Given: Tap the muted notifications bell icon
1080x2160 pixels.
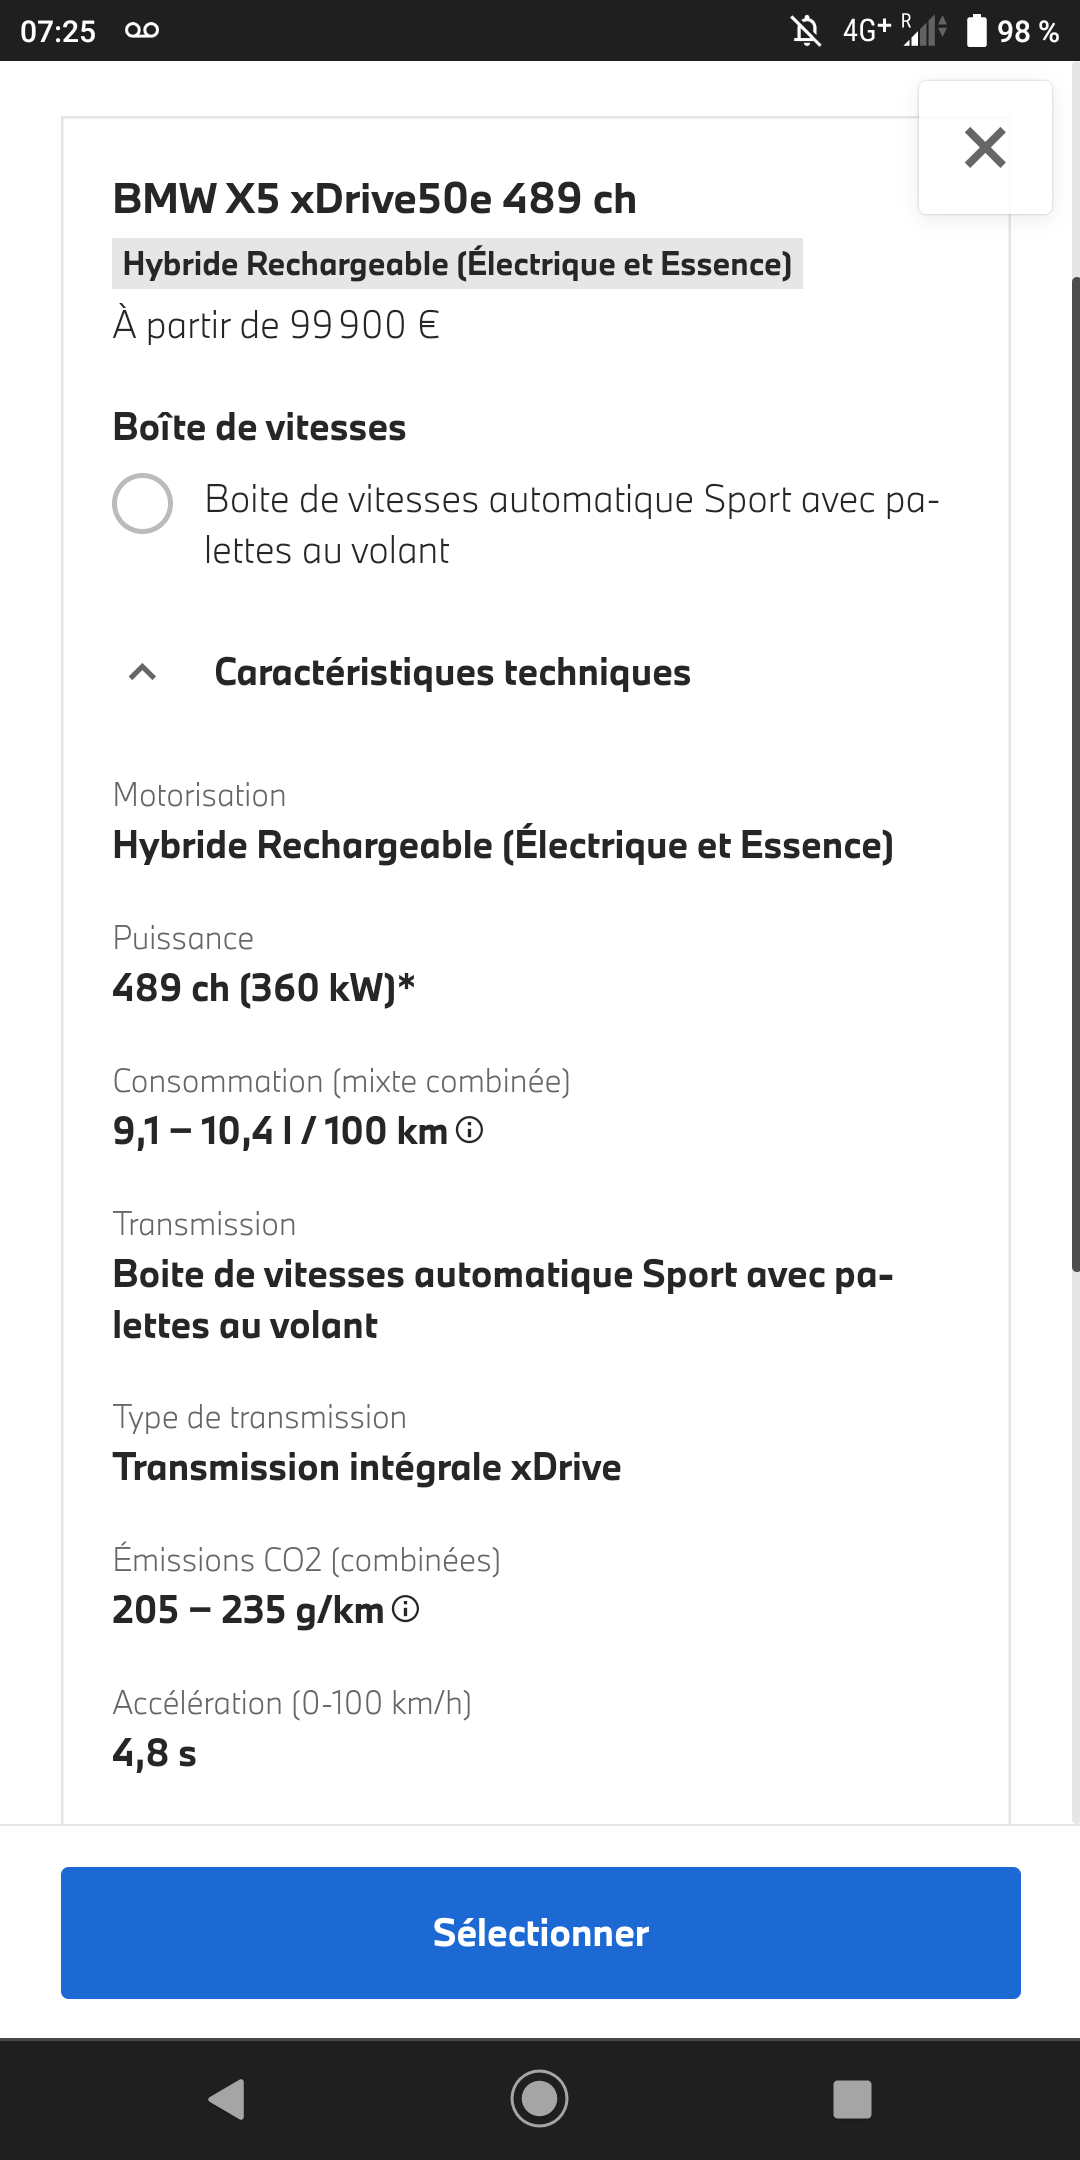Looking at the screenshot, I should click(806, 31).
